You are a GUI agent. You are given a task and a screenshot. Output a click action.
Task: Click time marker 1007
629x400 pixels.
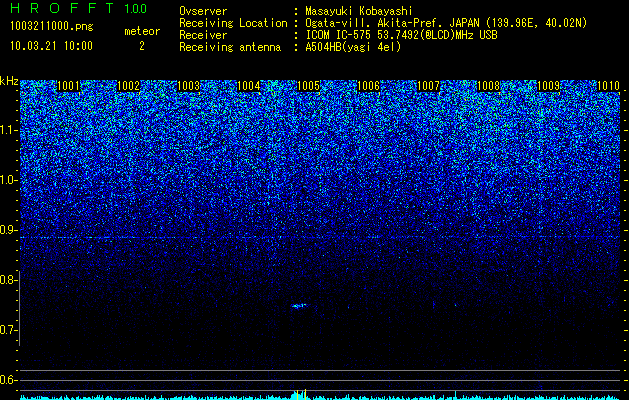pyautogui.click(x=428, y=86)
